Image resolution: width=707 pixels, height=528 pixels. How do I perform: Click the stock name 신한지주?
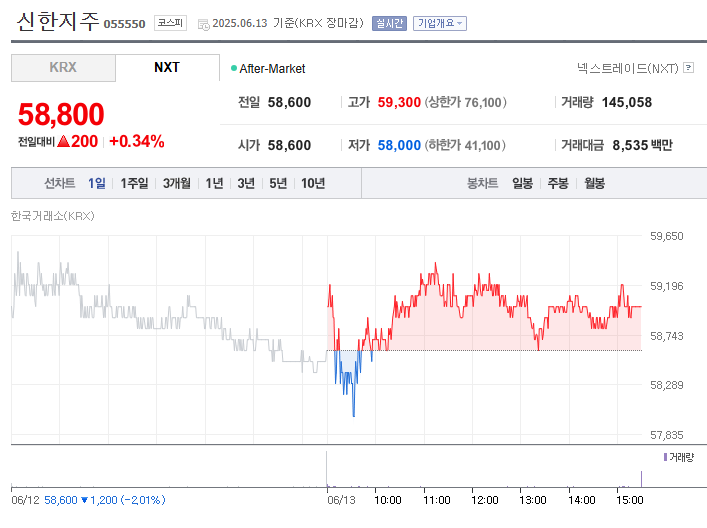57,21
